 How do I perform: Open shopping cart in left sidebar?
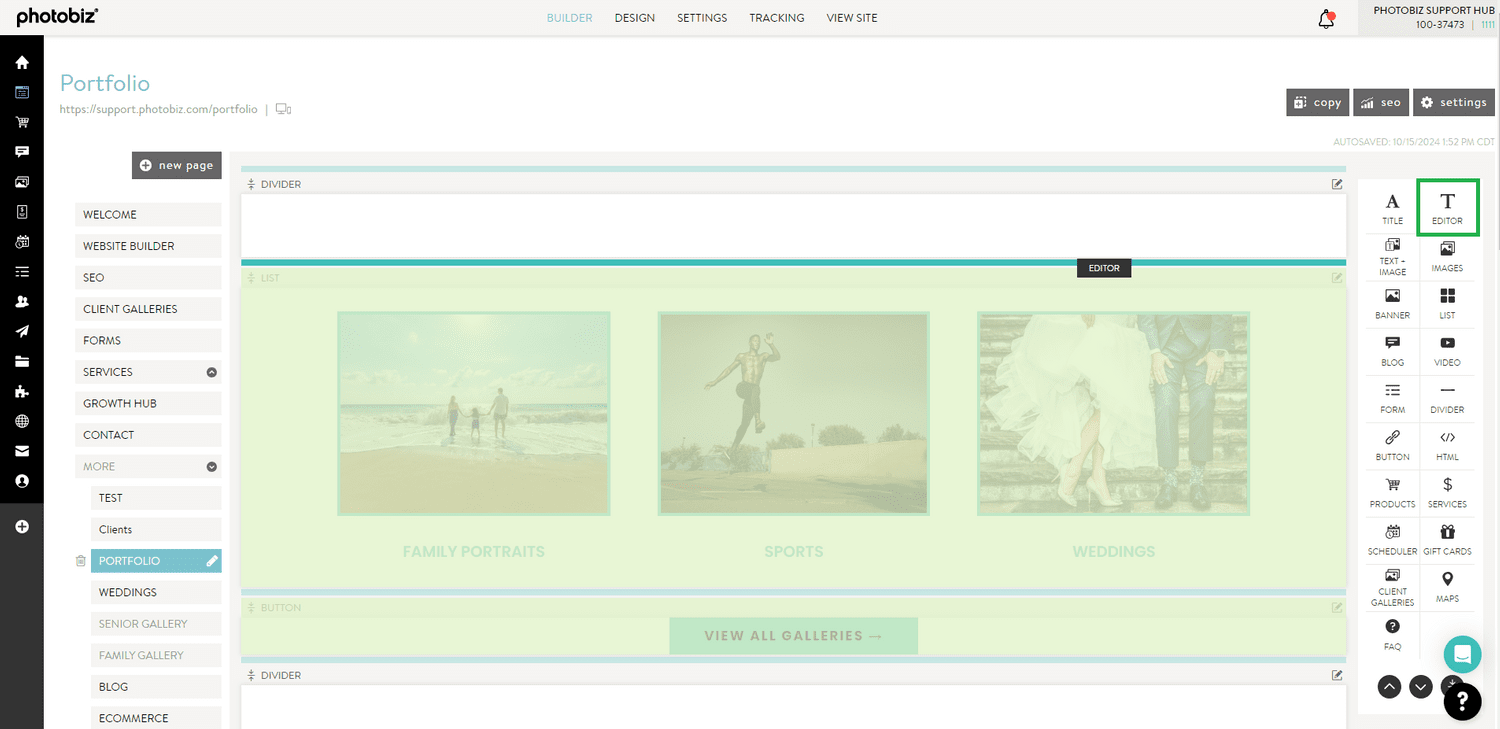pos(22,122)
